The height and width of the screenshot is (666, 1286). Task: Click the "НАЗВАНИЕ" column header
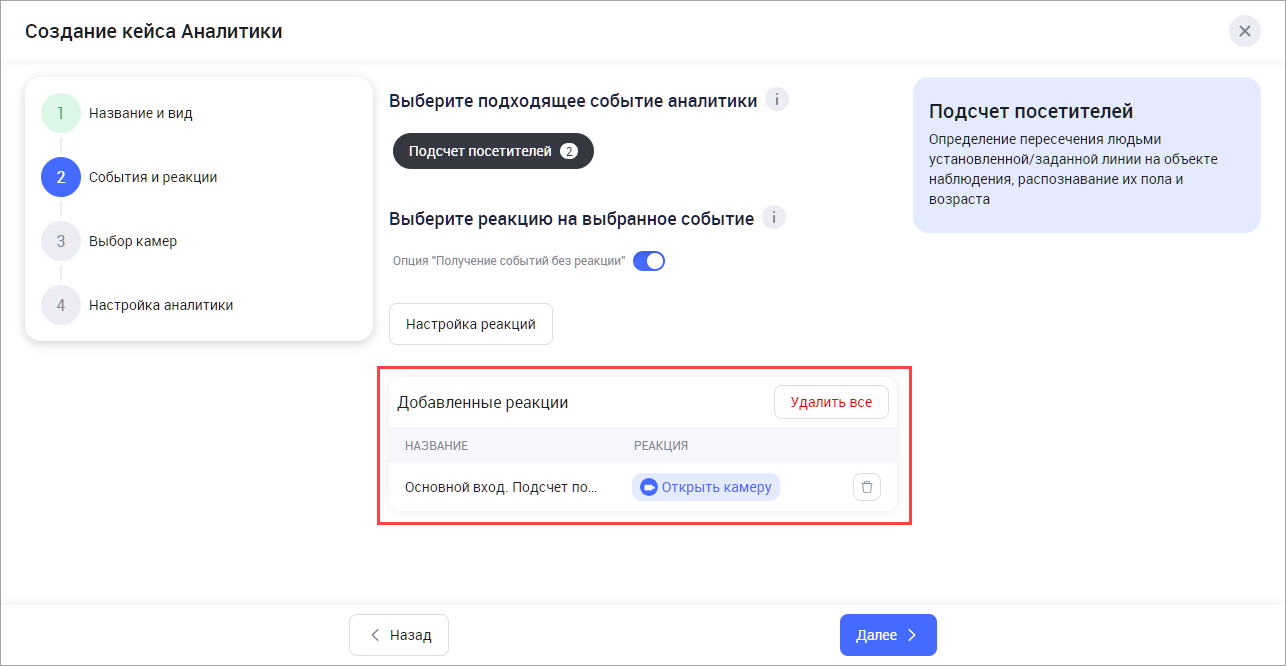(x=436, y=445)
